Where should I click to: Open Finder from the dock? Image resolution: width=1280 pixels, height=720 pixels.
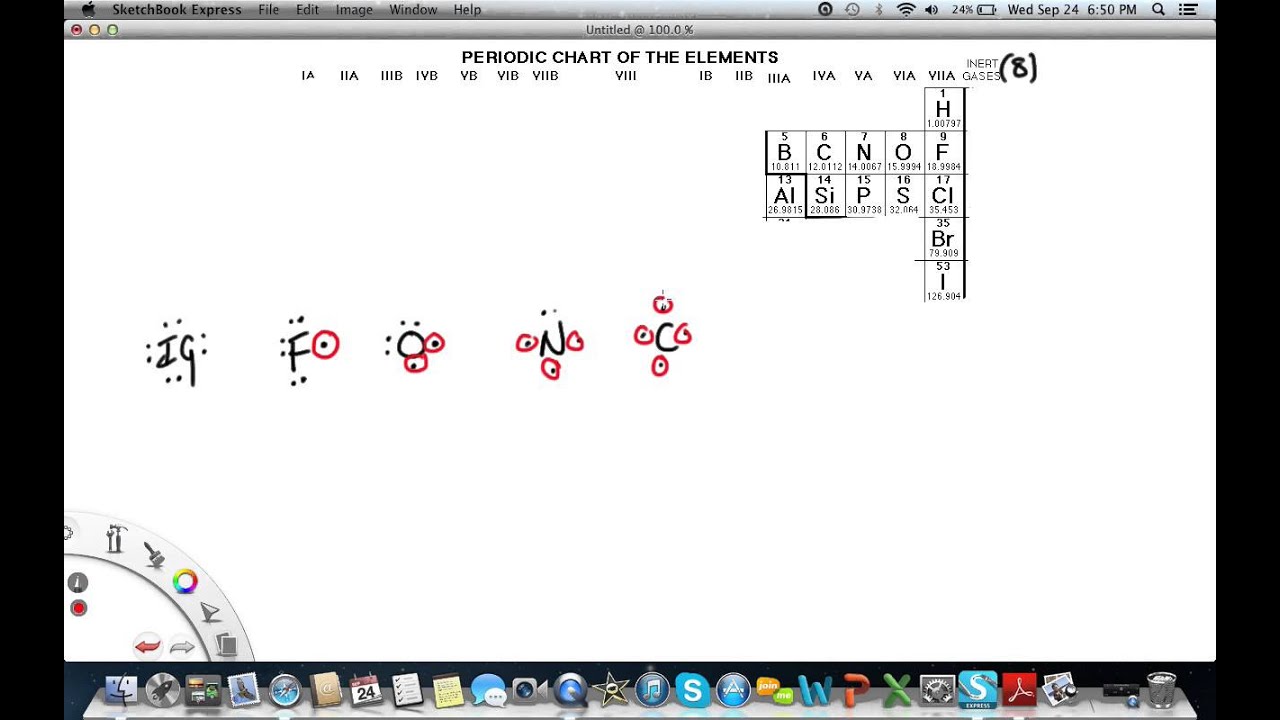click(121, 690)
